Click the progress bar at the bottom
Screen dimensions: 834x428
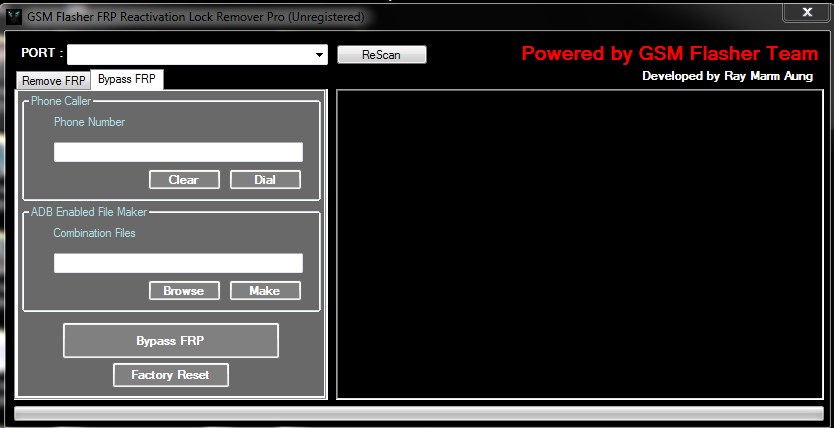click(419, 413)
